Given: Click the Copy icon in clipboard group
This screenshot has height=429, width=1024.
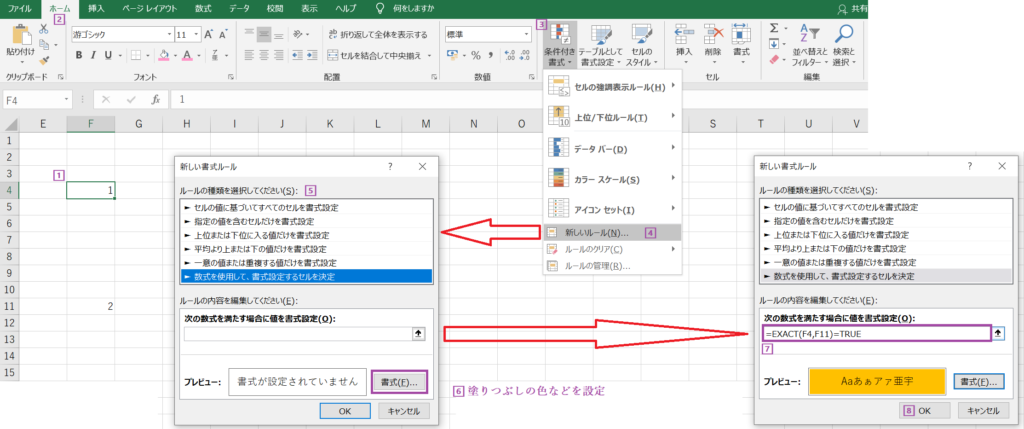Looking at the screenshot, I should (x=44, y=44).
